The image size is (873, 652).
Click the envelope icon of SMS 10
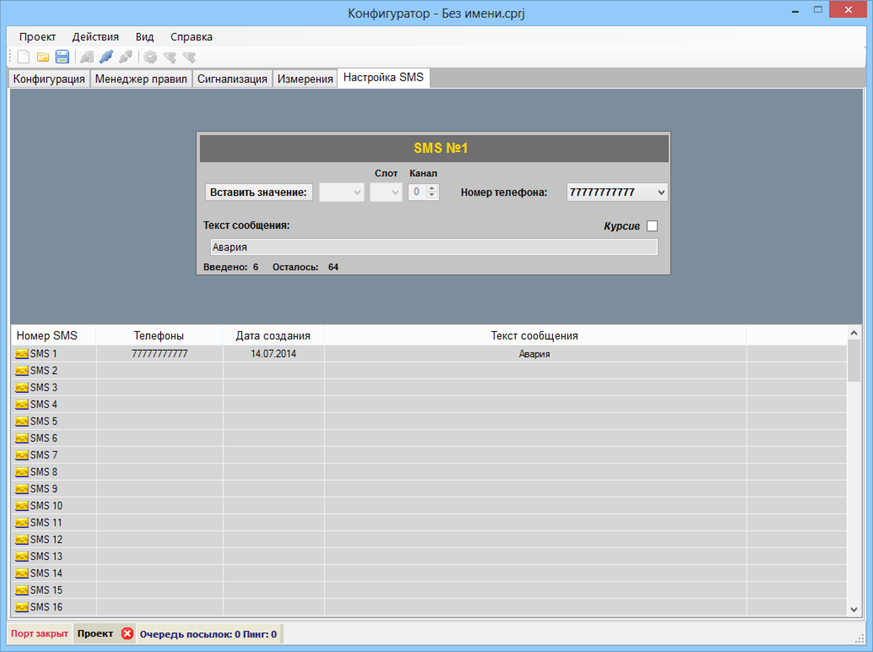click(22, 506)
